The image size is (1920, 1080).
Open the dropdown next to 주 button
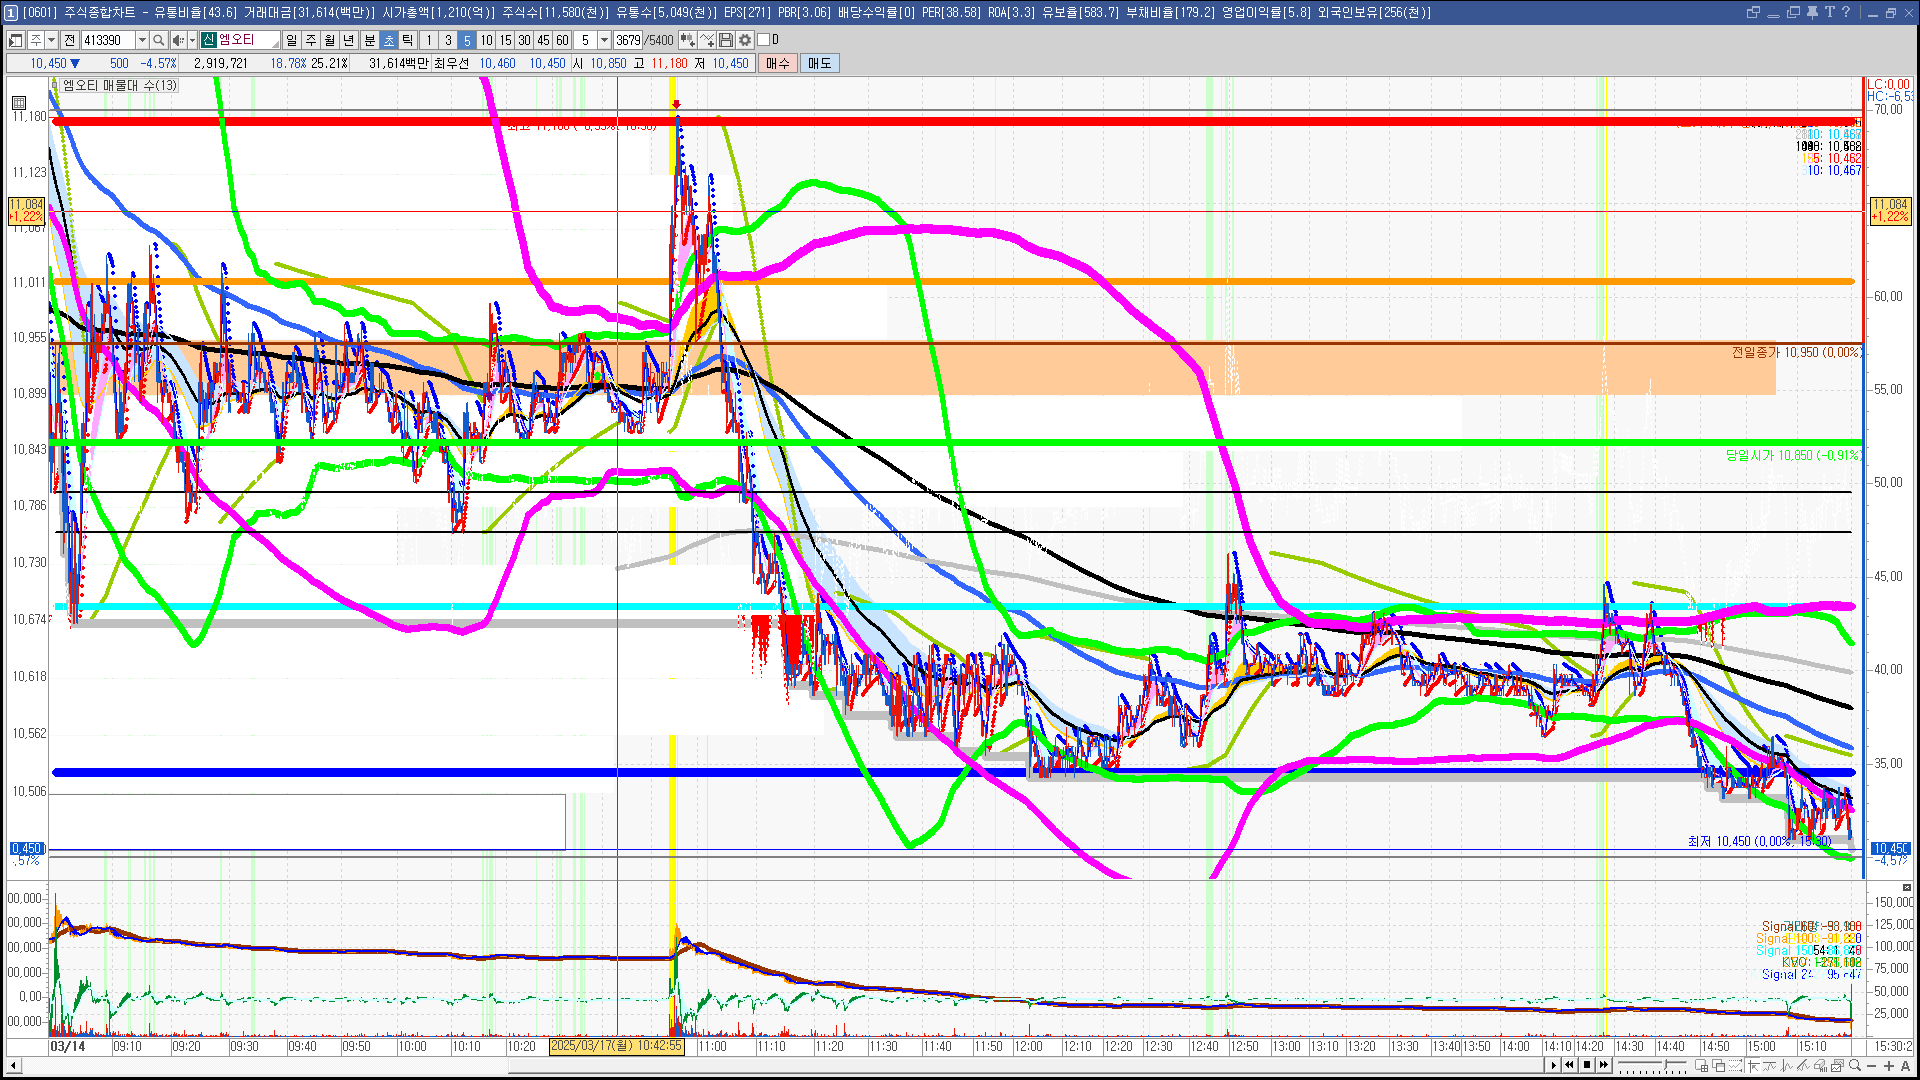(51, 40)
